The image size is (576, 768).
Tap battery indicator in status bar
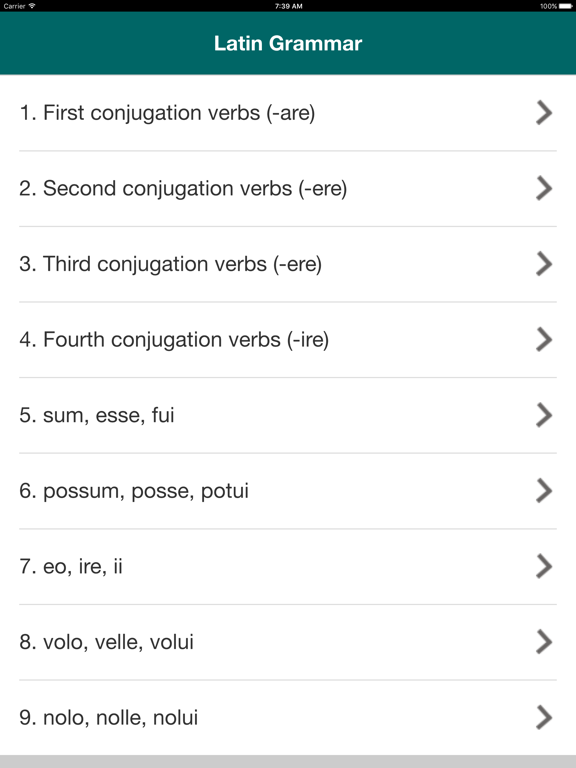(565, 6)
